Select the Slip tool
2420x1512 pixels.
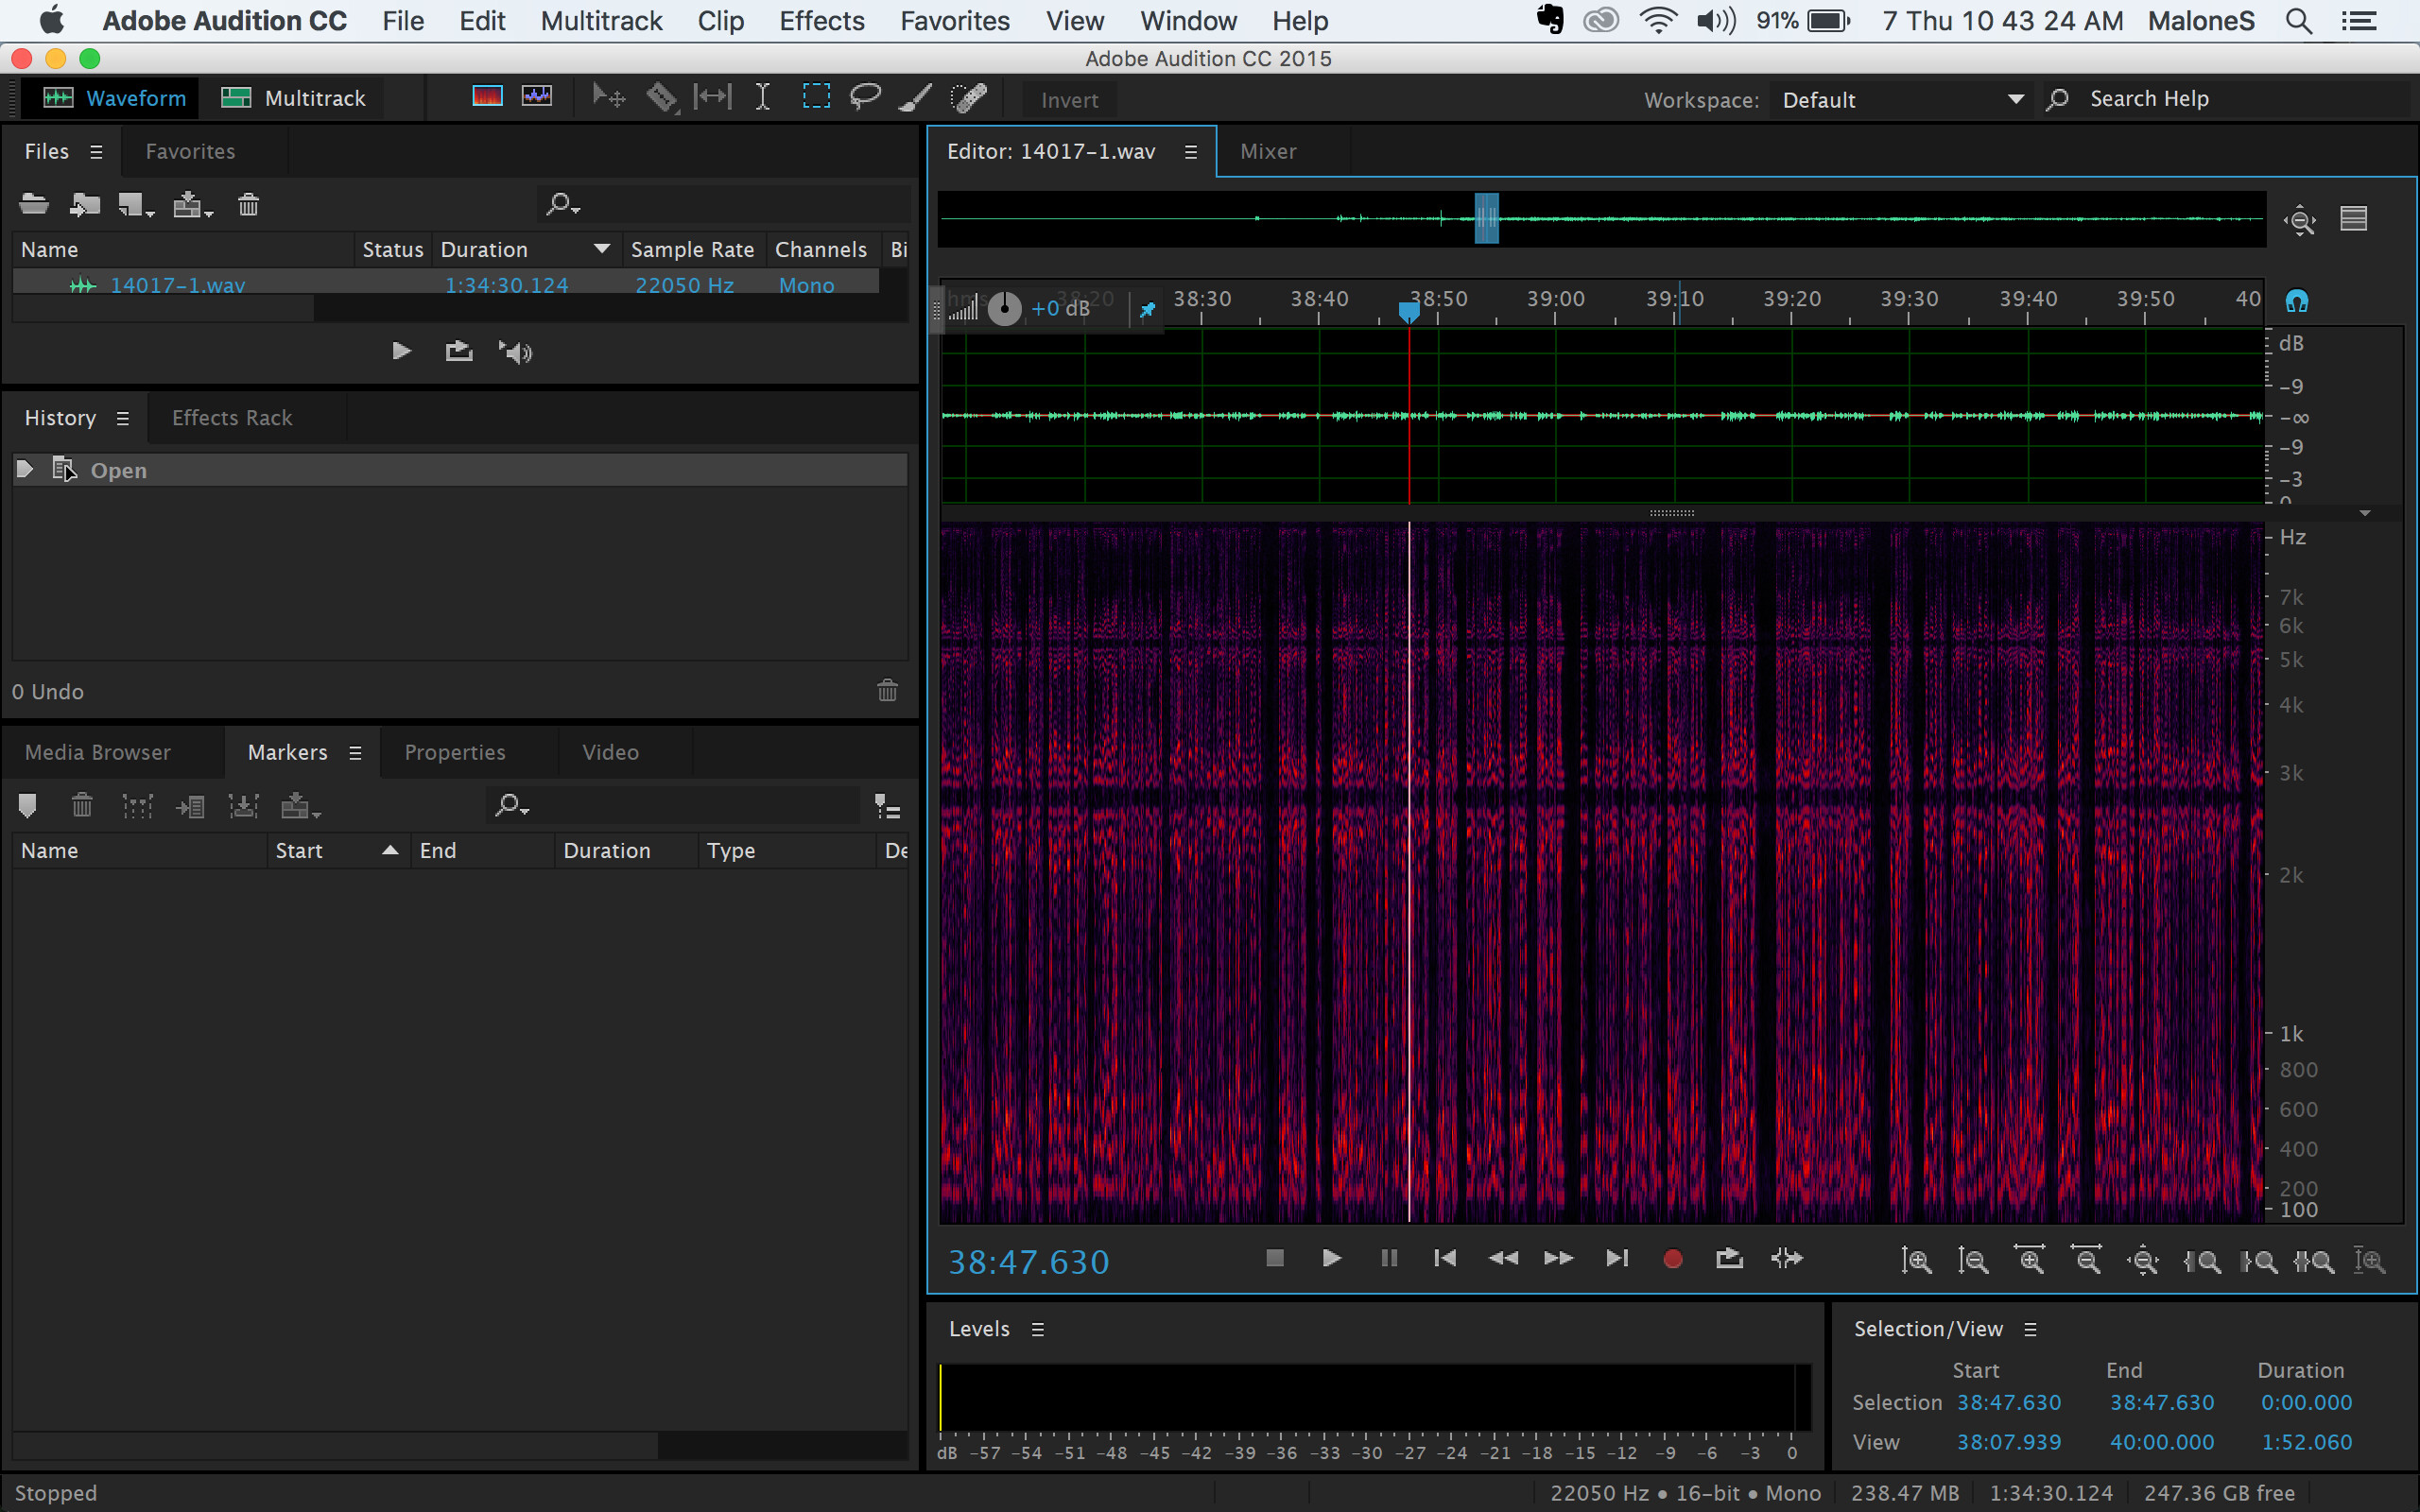[x=712, y=97]
